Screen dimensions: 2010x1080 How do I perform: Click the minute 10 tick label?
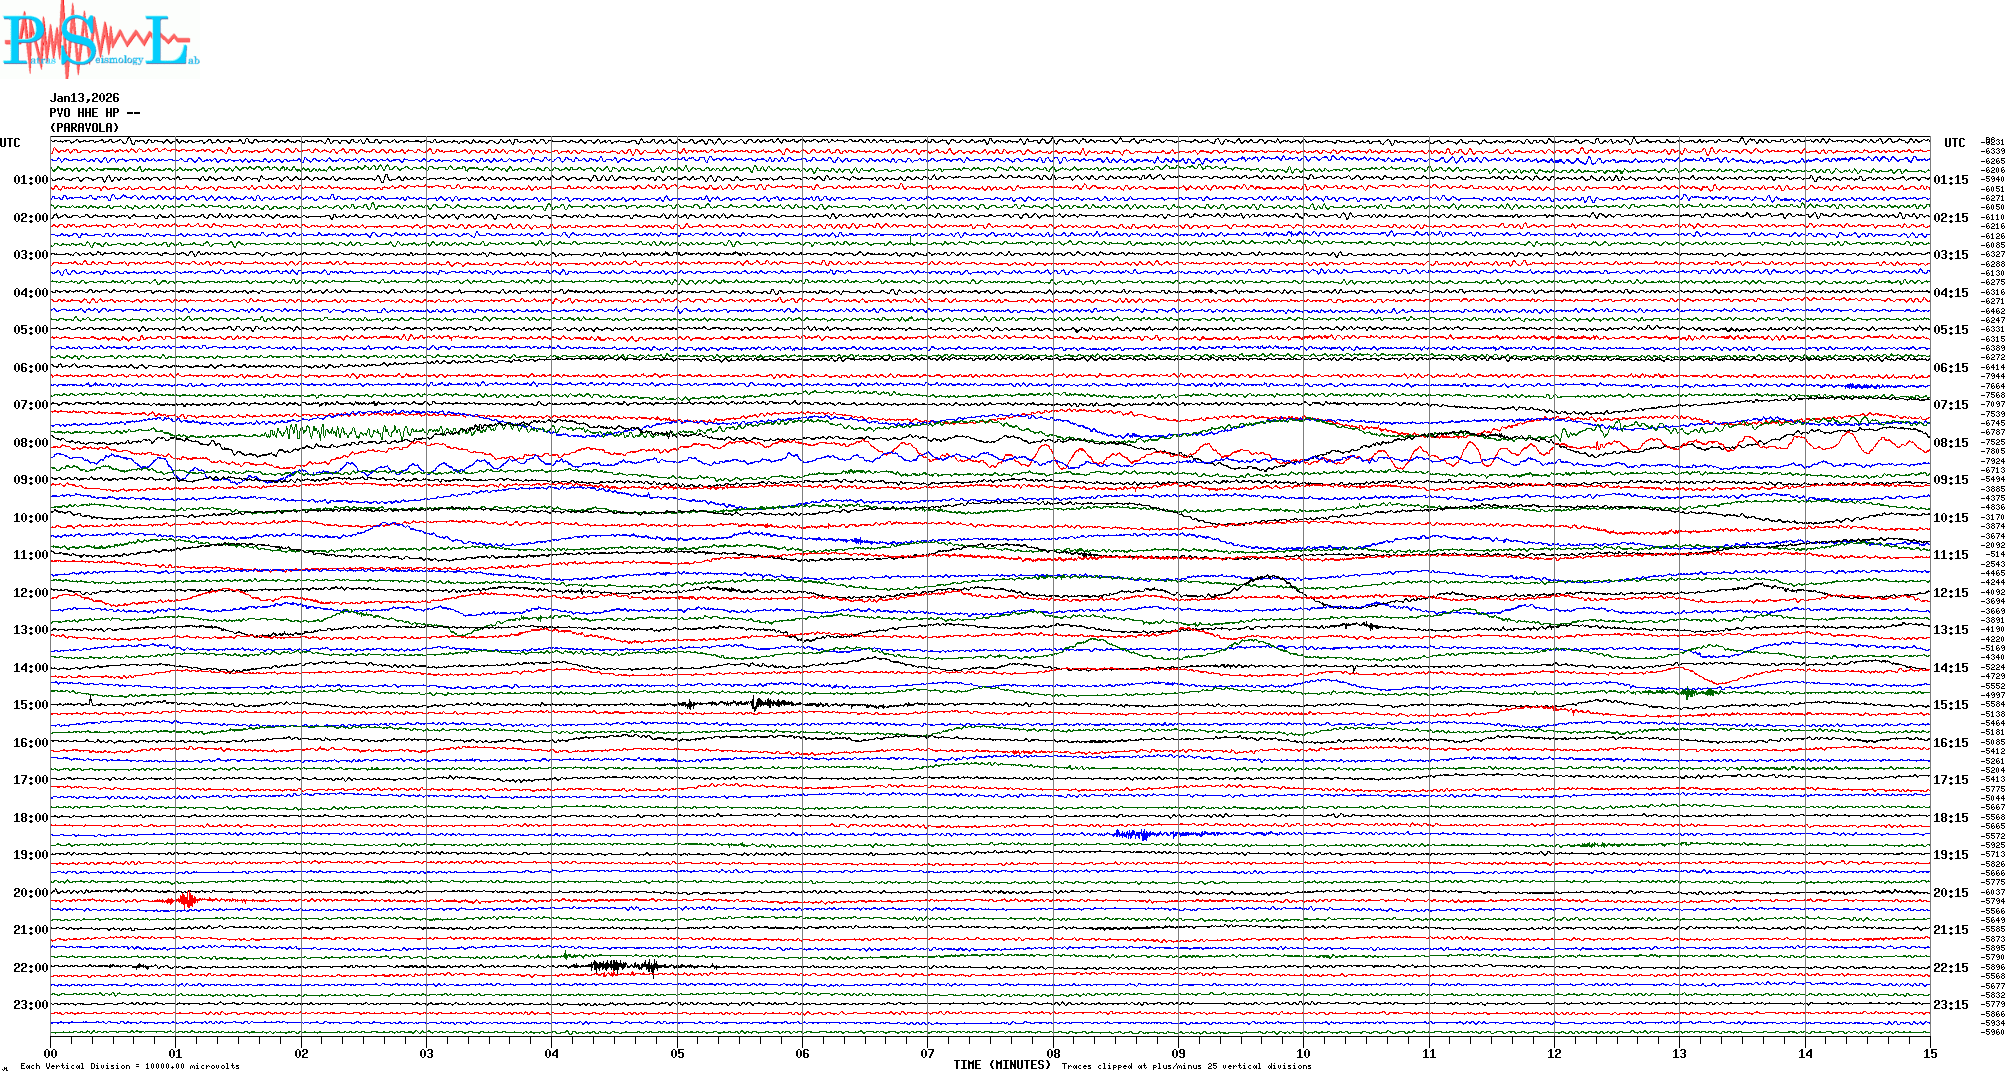point(1303,1054)
